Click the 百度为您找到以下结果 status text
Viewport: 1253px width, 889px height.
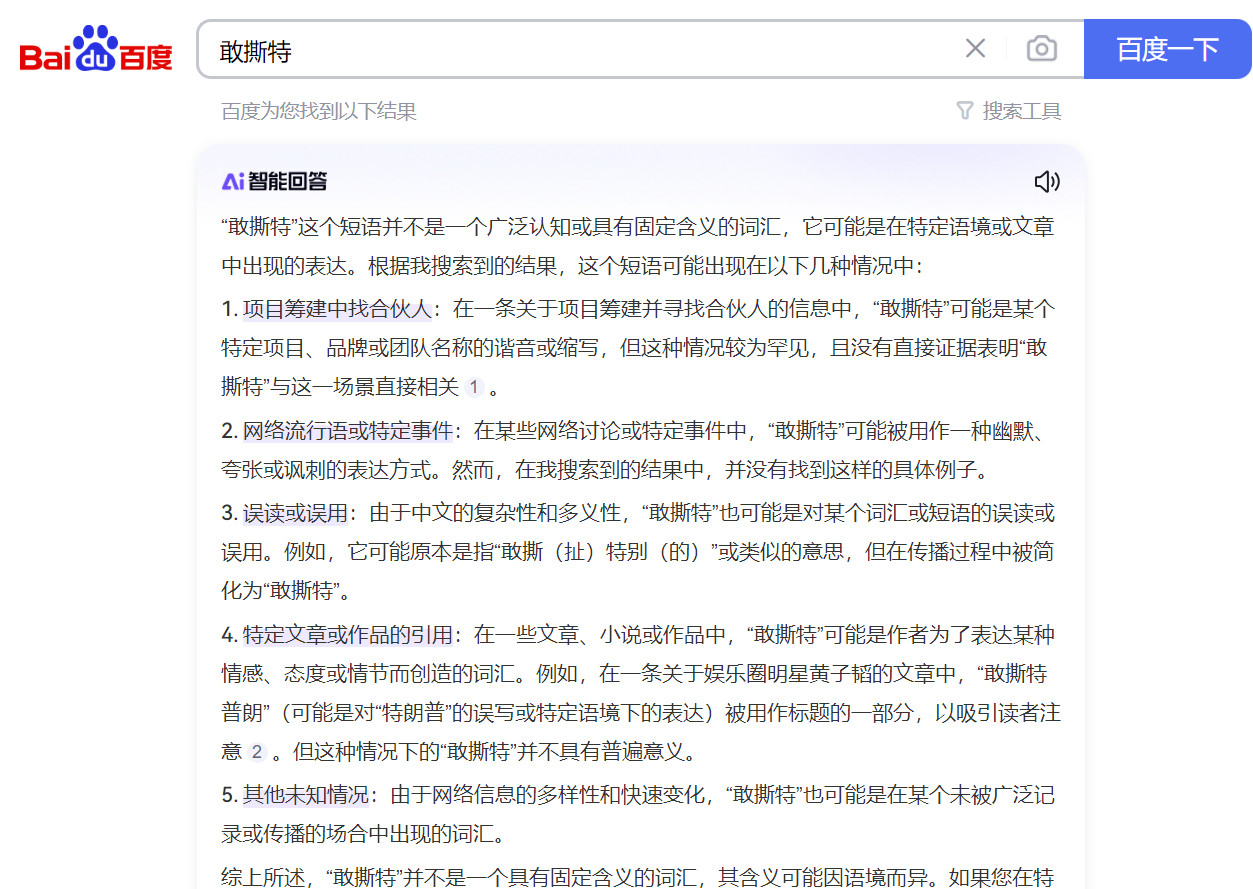pyautogui.click(x=318, y=111)
